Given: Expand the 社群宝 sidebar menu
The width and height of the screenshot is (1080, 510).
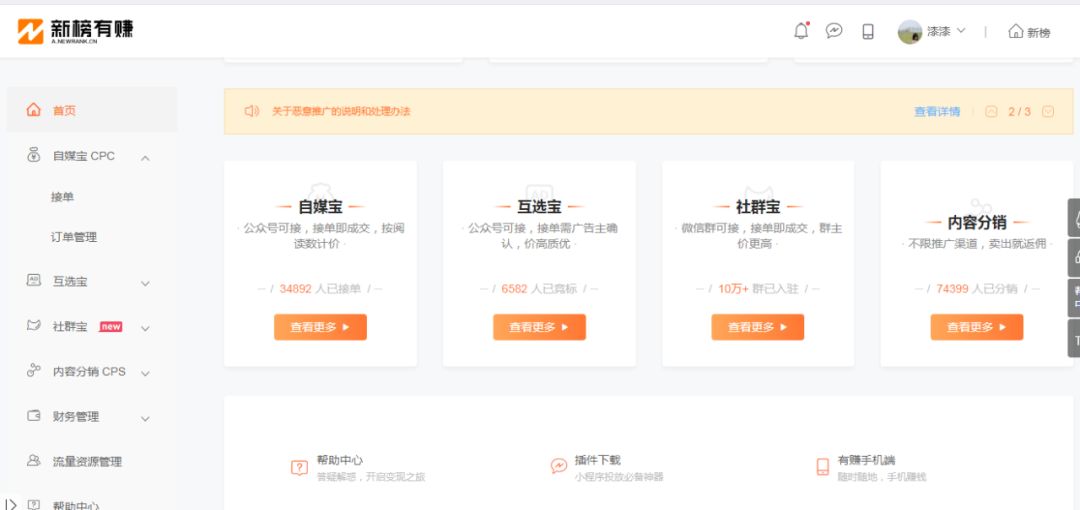Looking at the screenshot, I should pos(145,328).
